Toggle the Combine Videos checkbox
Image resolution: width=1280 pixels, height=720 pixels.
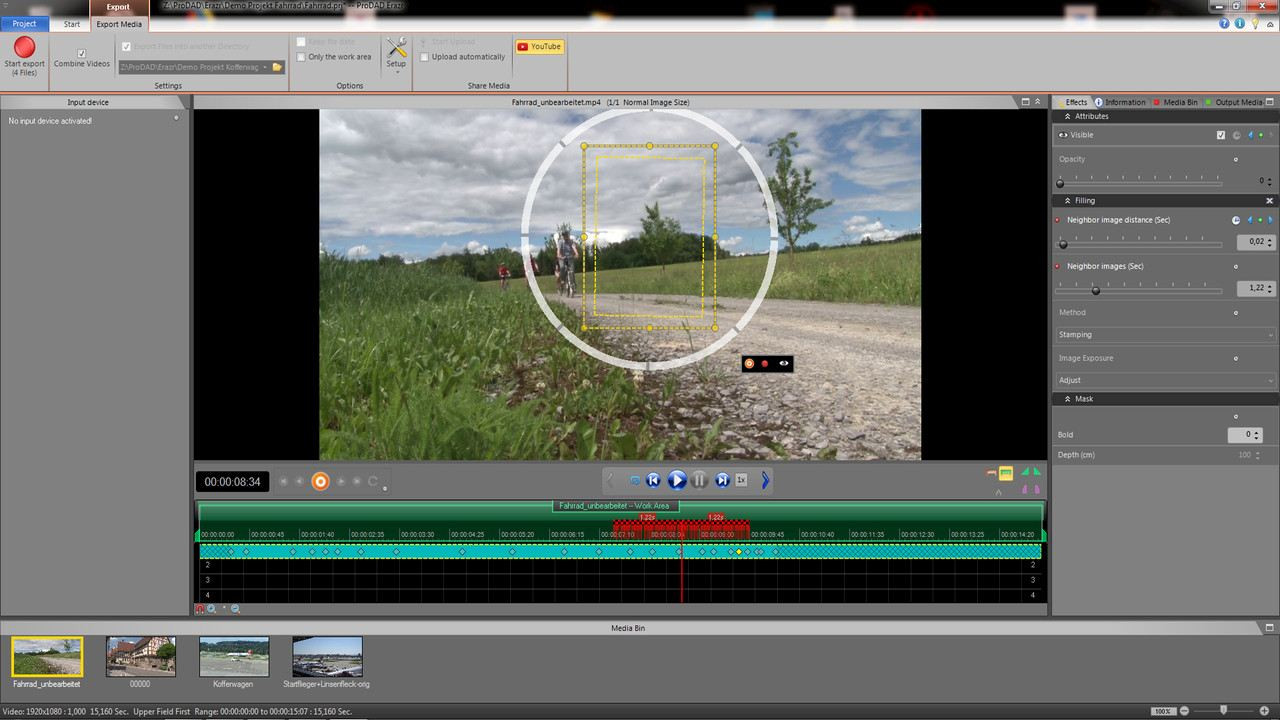pos(82,53)
